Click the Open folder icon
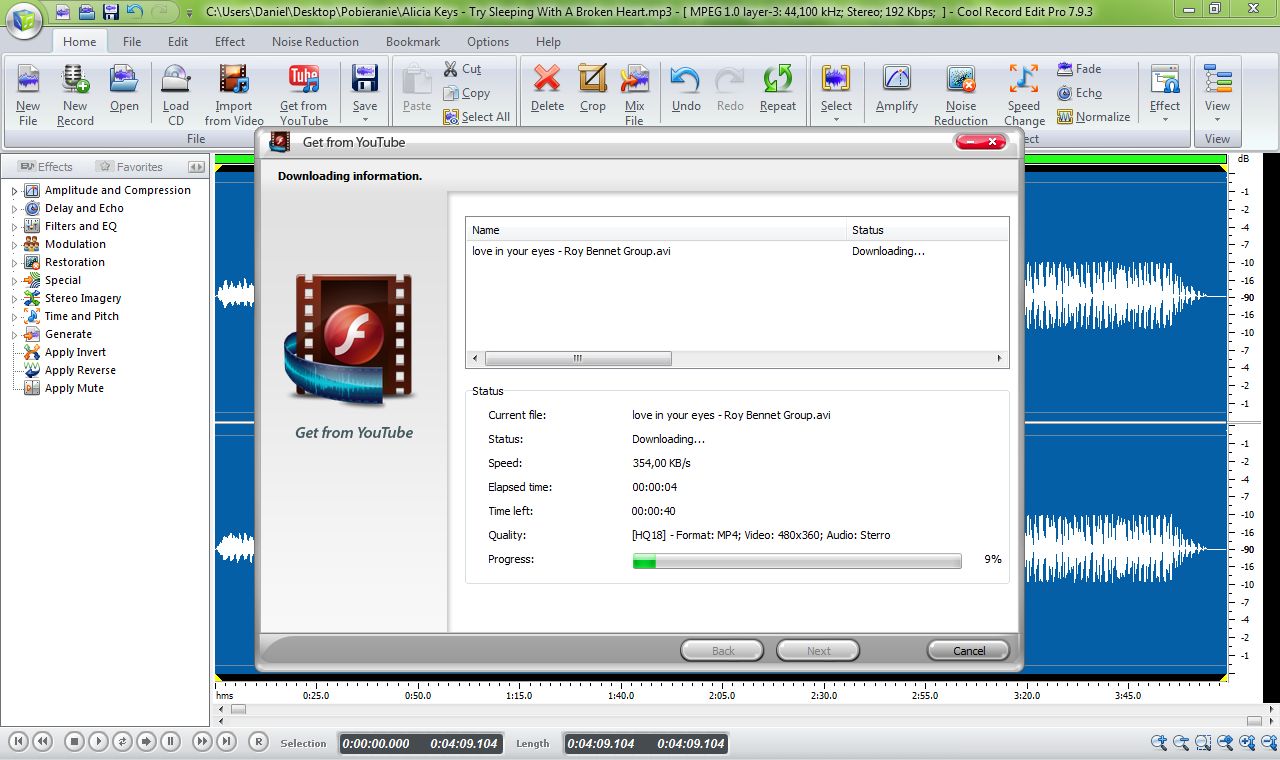 click(124, 79)
